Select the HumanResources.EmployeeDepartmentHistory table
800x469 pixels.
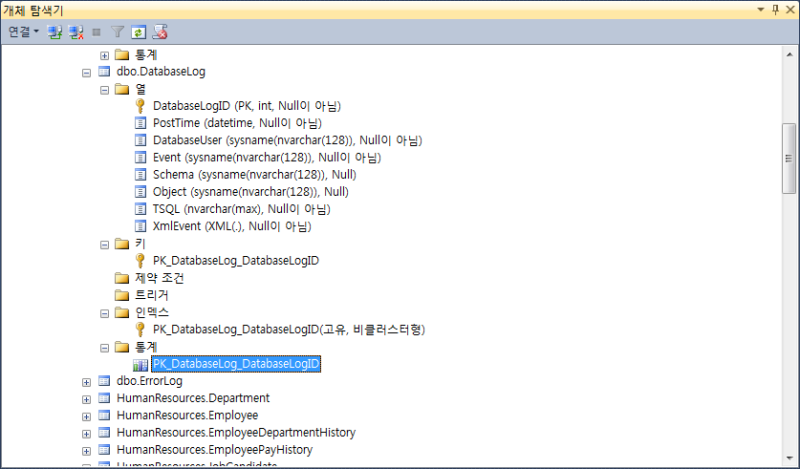click(x=236, y=432)
